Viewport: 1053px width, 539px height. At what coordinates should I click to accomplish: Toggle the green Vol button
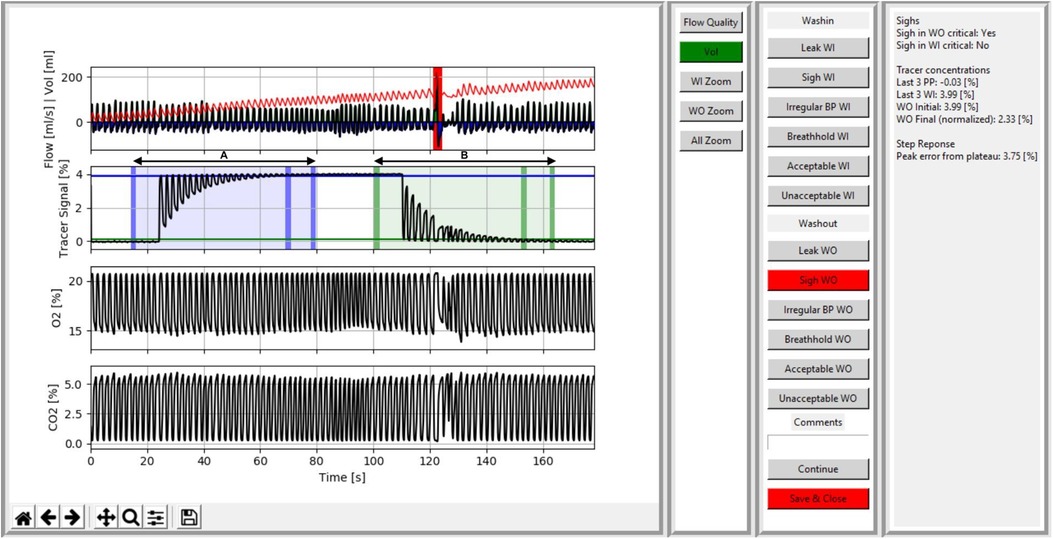coord(711,52)
